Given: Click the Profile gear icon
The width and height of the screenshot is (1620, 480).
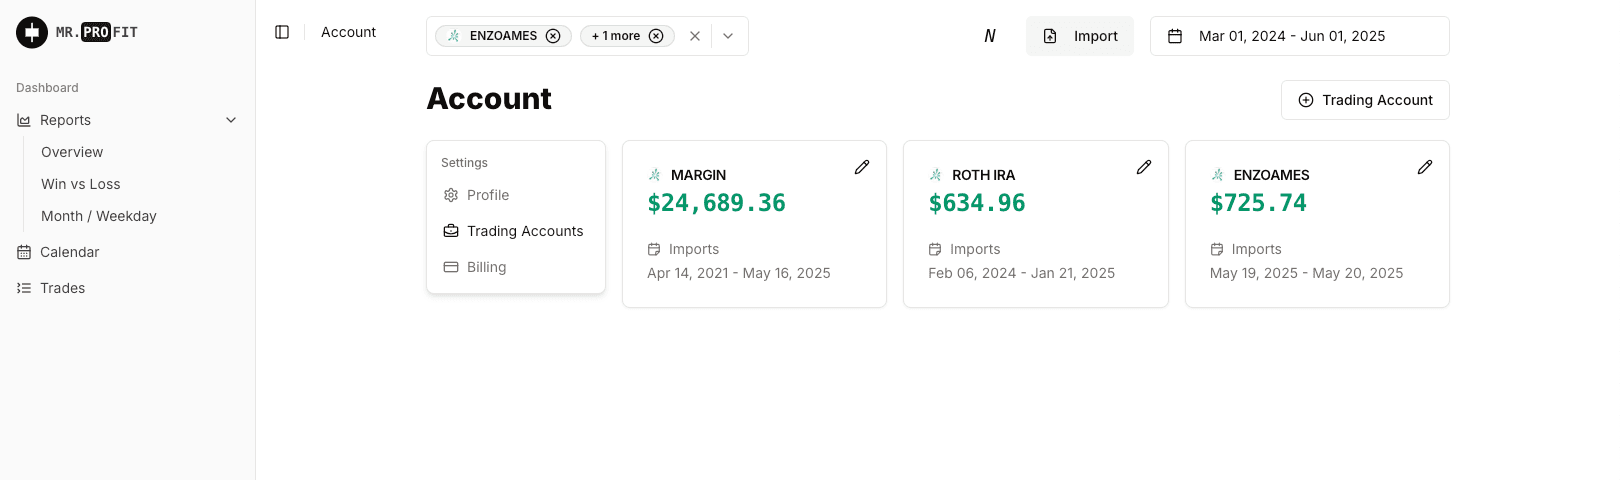Looking at the screenshot, I should pyautogui.click(x=451, y=195).
